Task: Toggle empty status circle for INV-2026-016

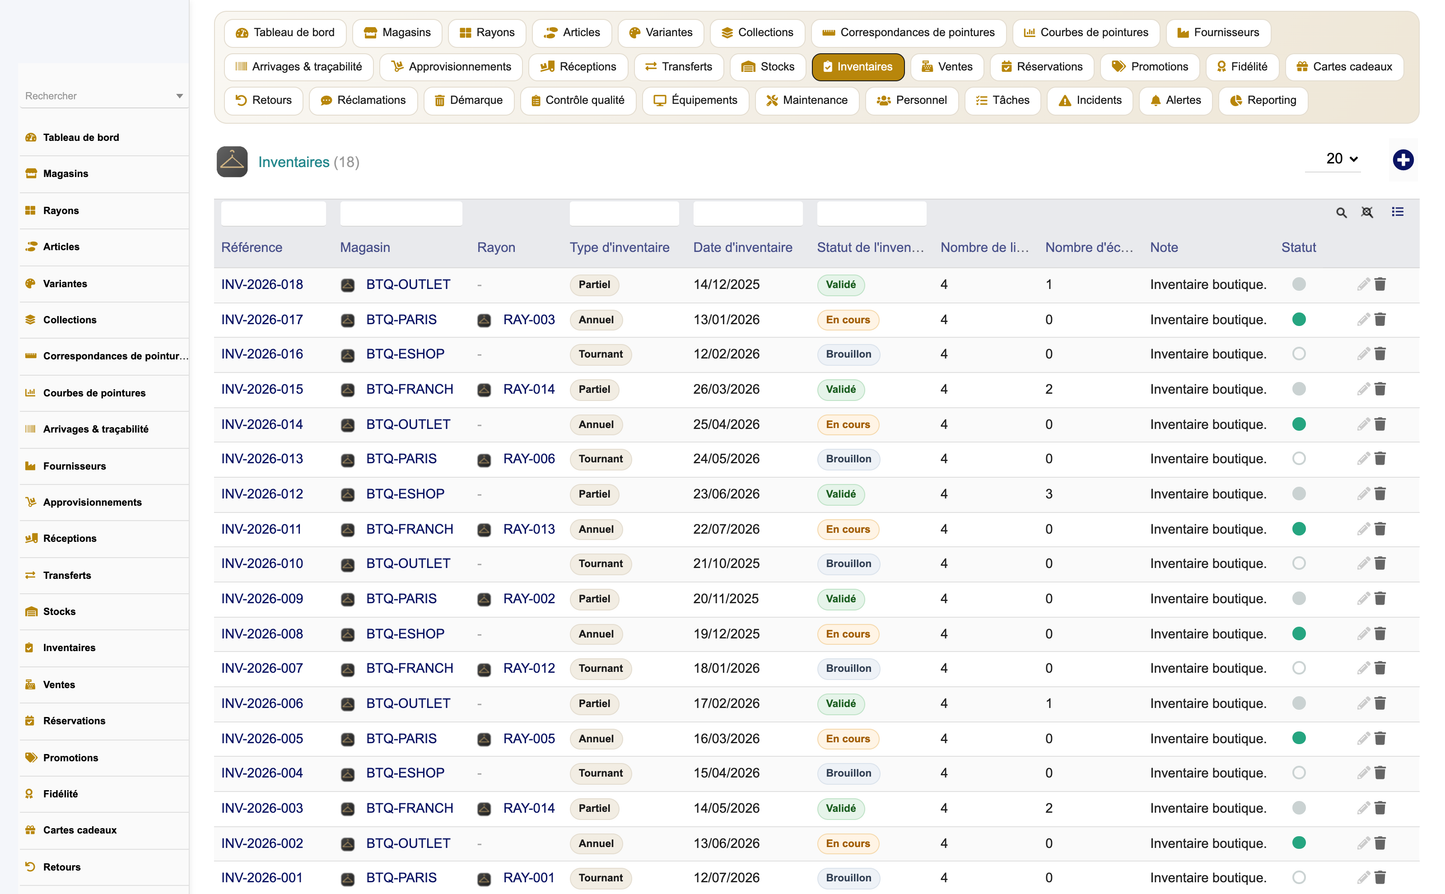Action: pos(1299,354)
